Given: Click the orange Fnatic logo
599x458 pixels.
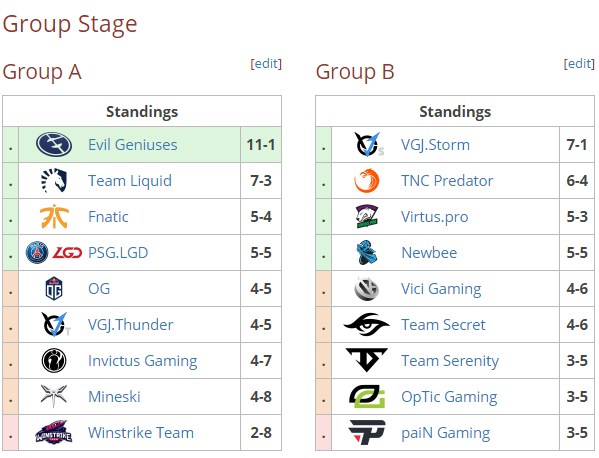Looking at the screenshot, I should pyautogui.click(x=54, y=217).
